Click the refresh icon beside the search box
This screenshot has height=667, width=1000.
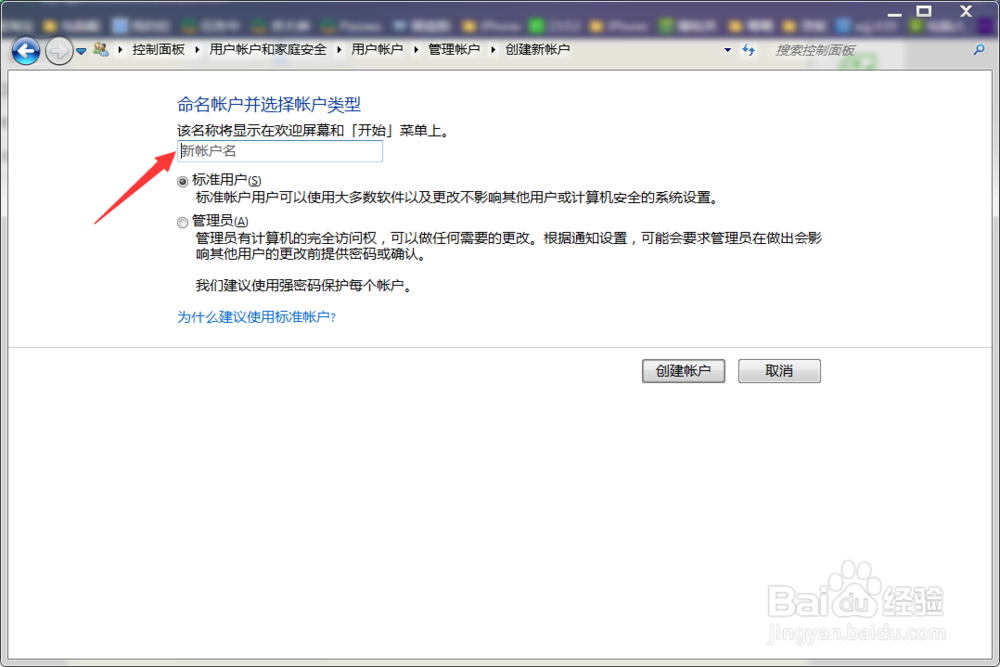pos(749,48)
